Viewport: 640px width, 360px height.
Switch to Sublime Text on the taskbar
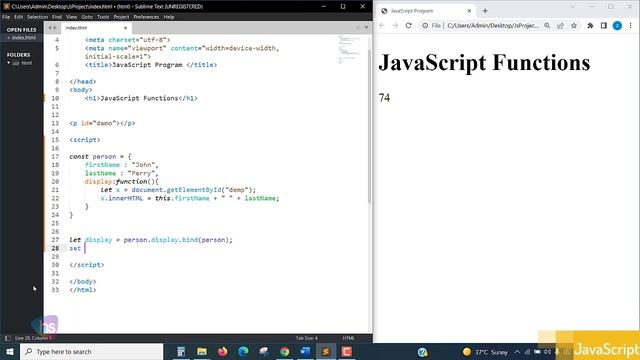(326, 351)
